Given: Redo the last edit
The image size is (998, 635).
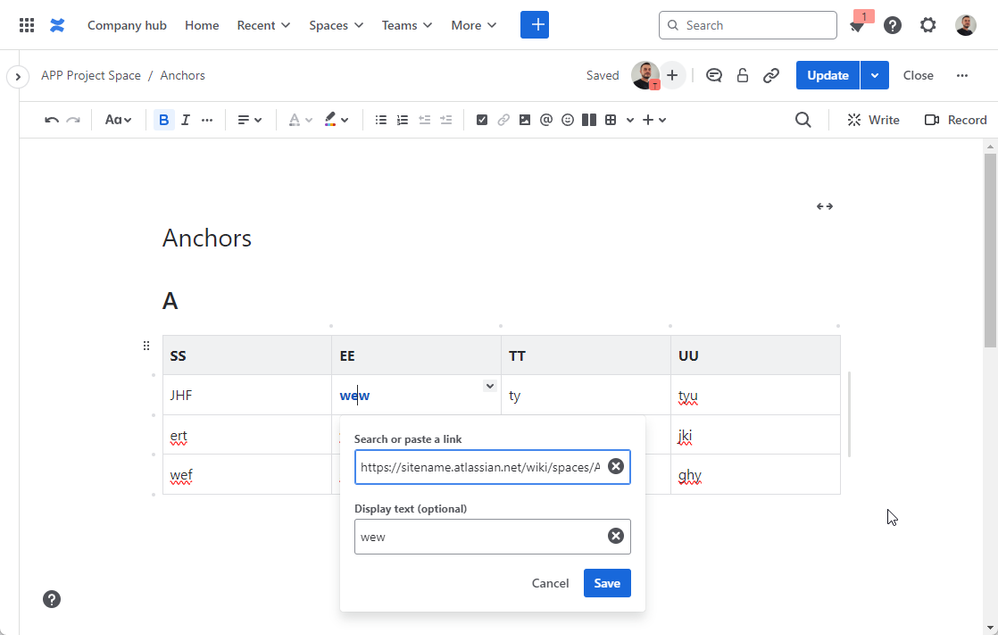Looking at the screenshot, I should [73, 120].
